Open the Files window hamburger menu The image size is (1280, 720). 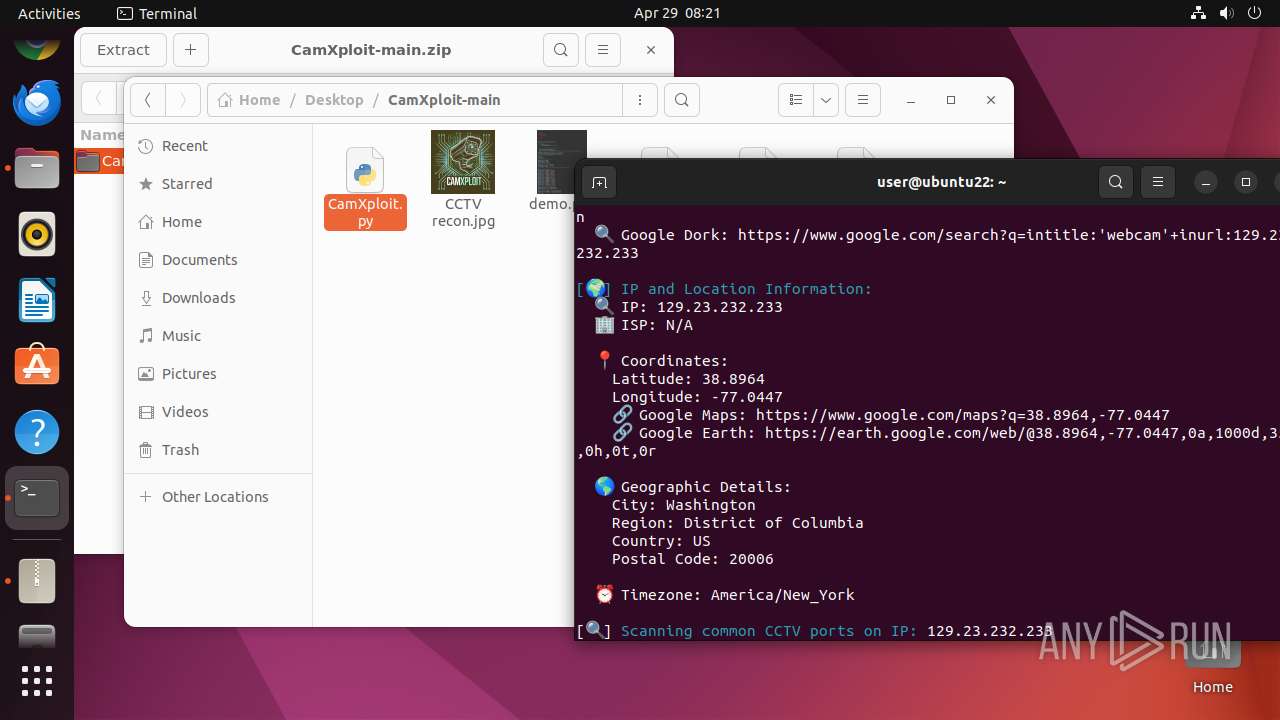862,100
